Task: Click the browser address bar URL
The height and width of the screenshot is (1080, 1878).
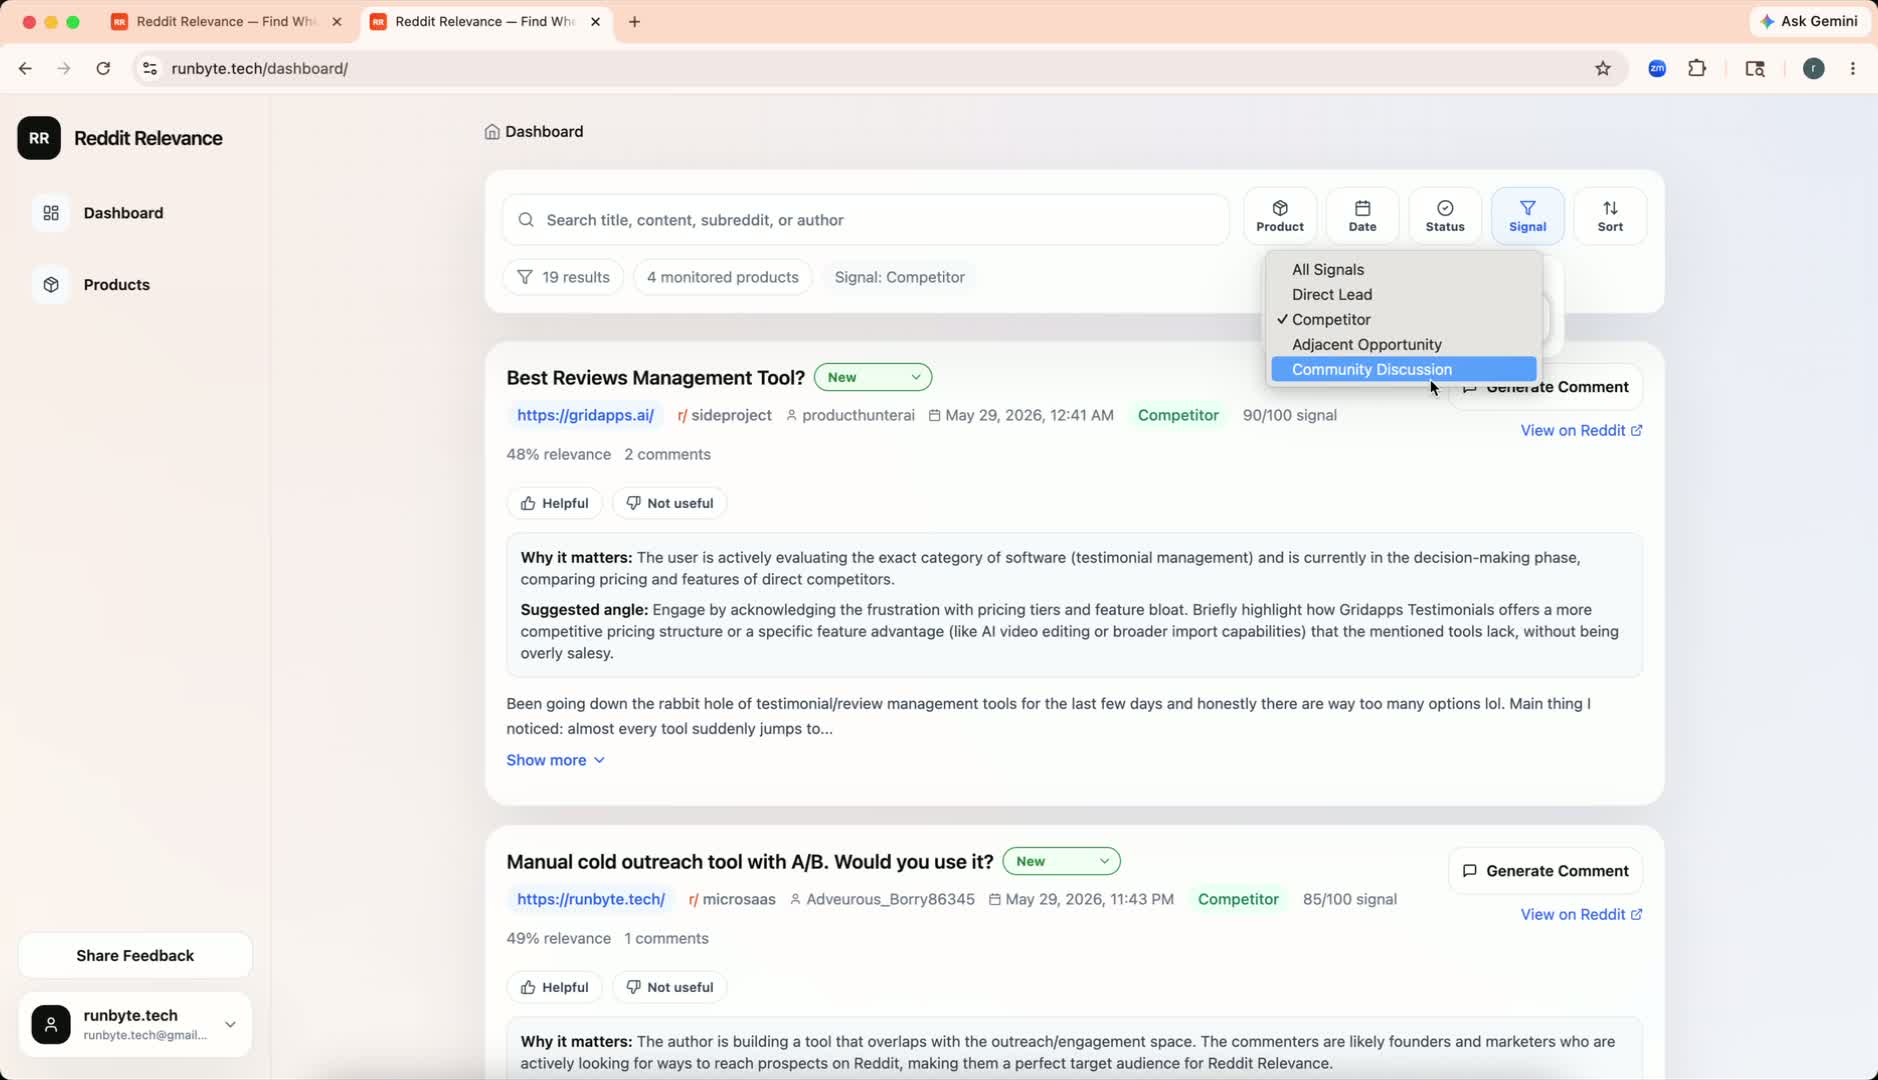Action: click(260, 68)
